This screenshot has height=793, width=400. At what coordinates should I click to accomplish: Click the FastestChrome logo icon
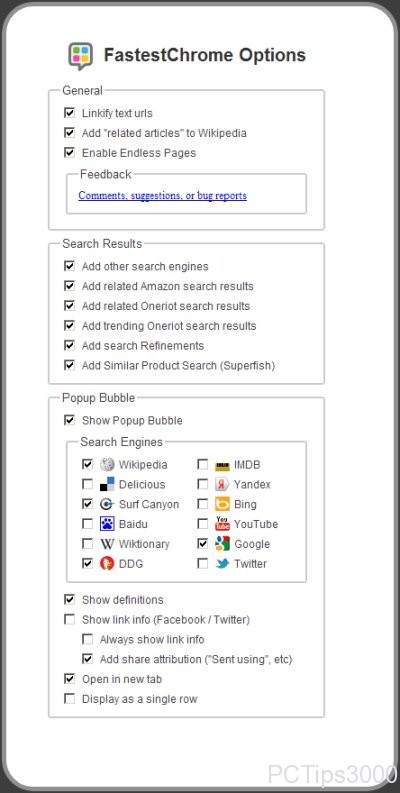click(x=81, y=56)
